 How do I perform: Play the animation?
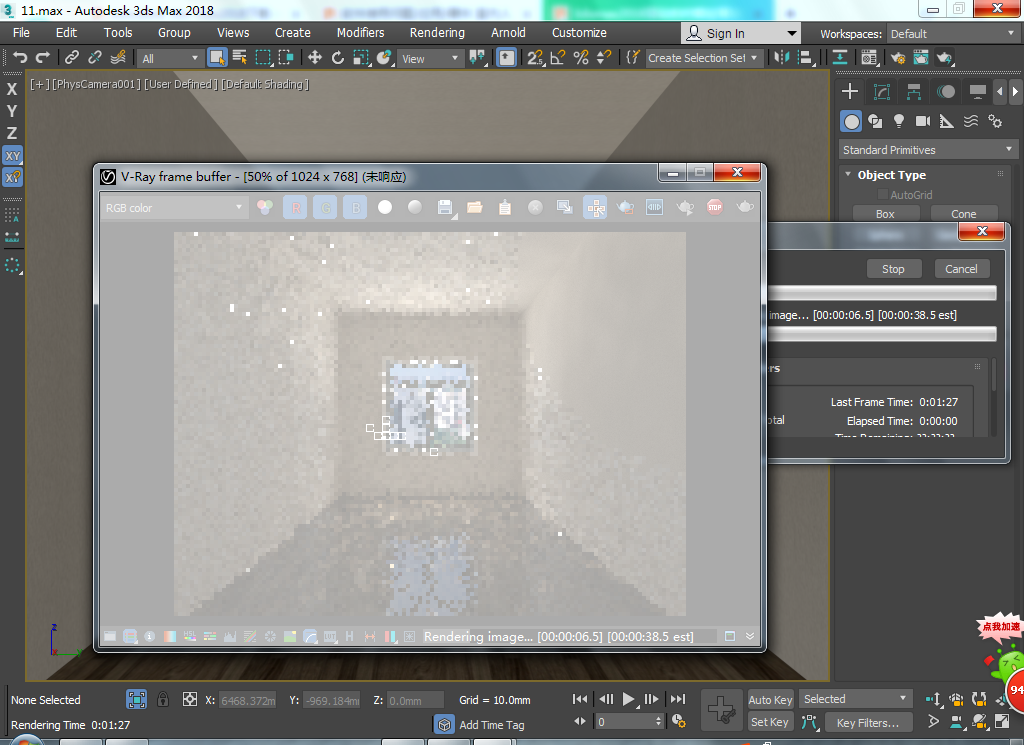pyautogui.click(x=628, y=699)
